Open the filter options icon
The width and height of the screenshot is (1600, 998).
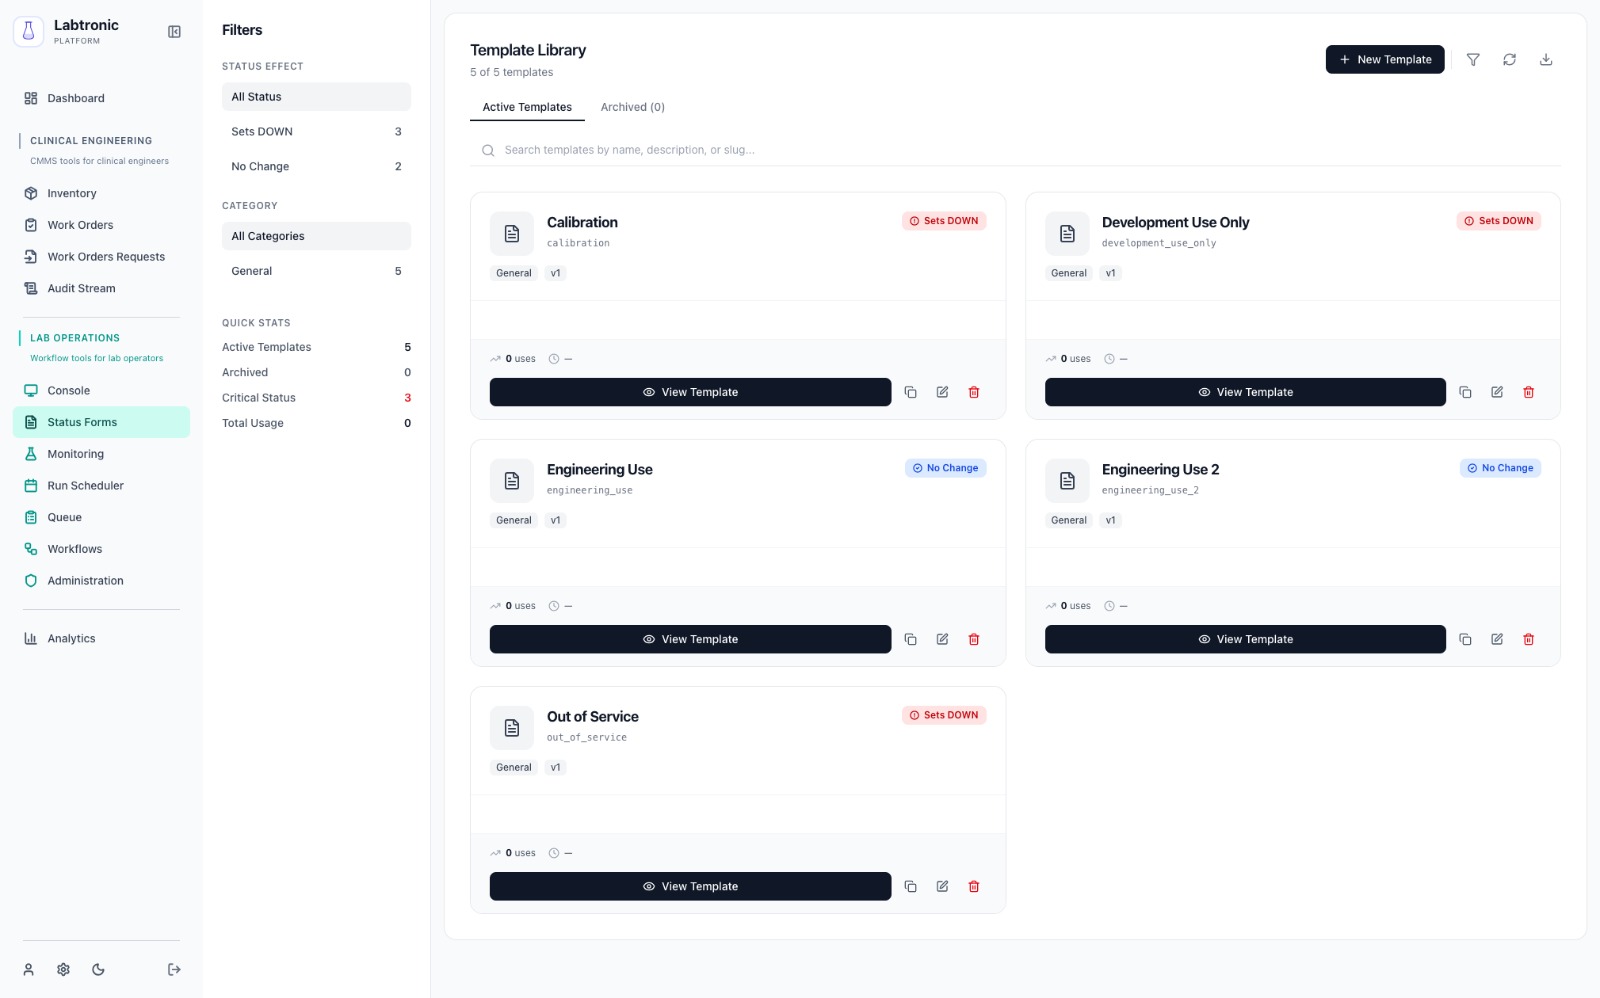[1473, 60]
